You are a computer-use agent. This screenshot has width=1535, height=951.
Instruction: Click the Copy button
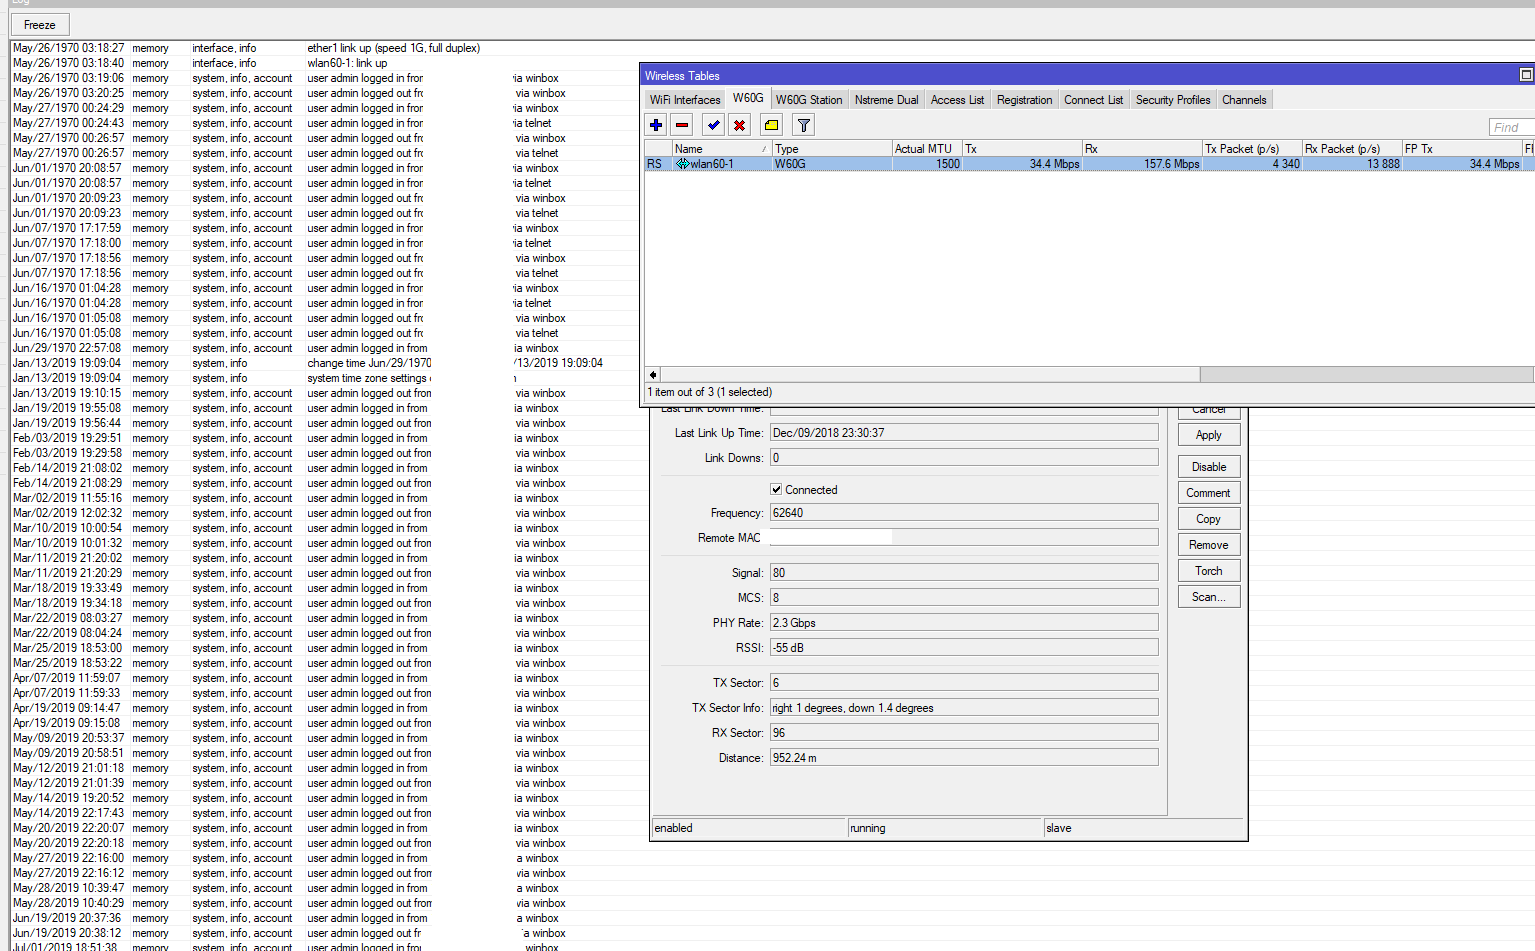point(1209,519)
